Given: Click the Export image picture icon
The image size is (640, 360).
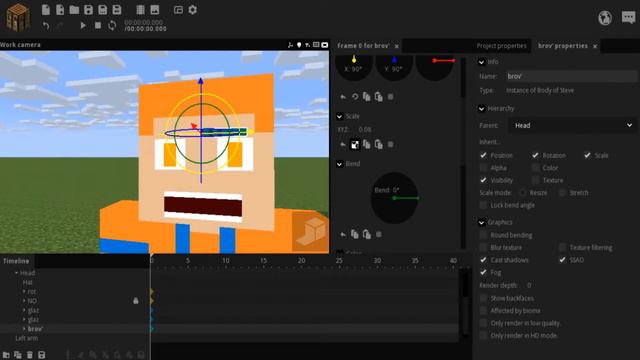Looking at the screenshot, I should pyautogui.click(x=155, y=9).
